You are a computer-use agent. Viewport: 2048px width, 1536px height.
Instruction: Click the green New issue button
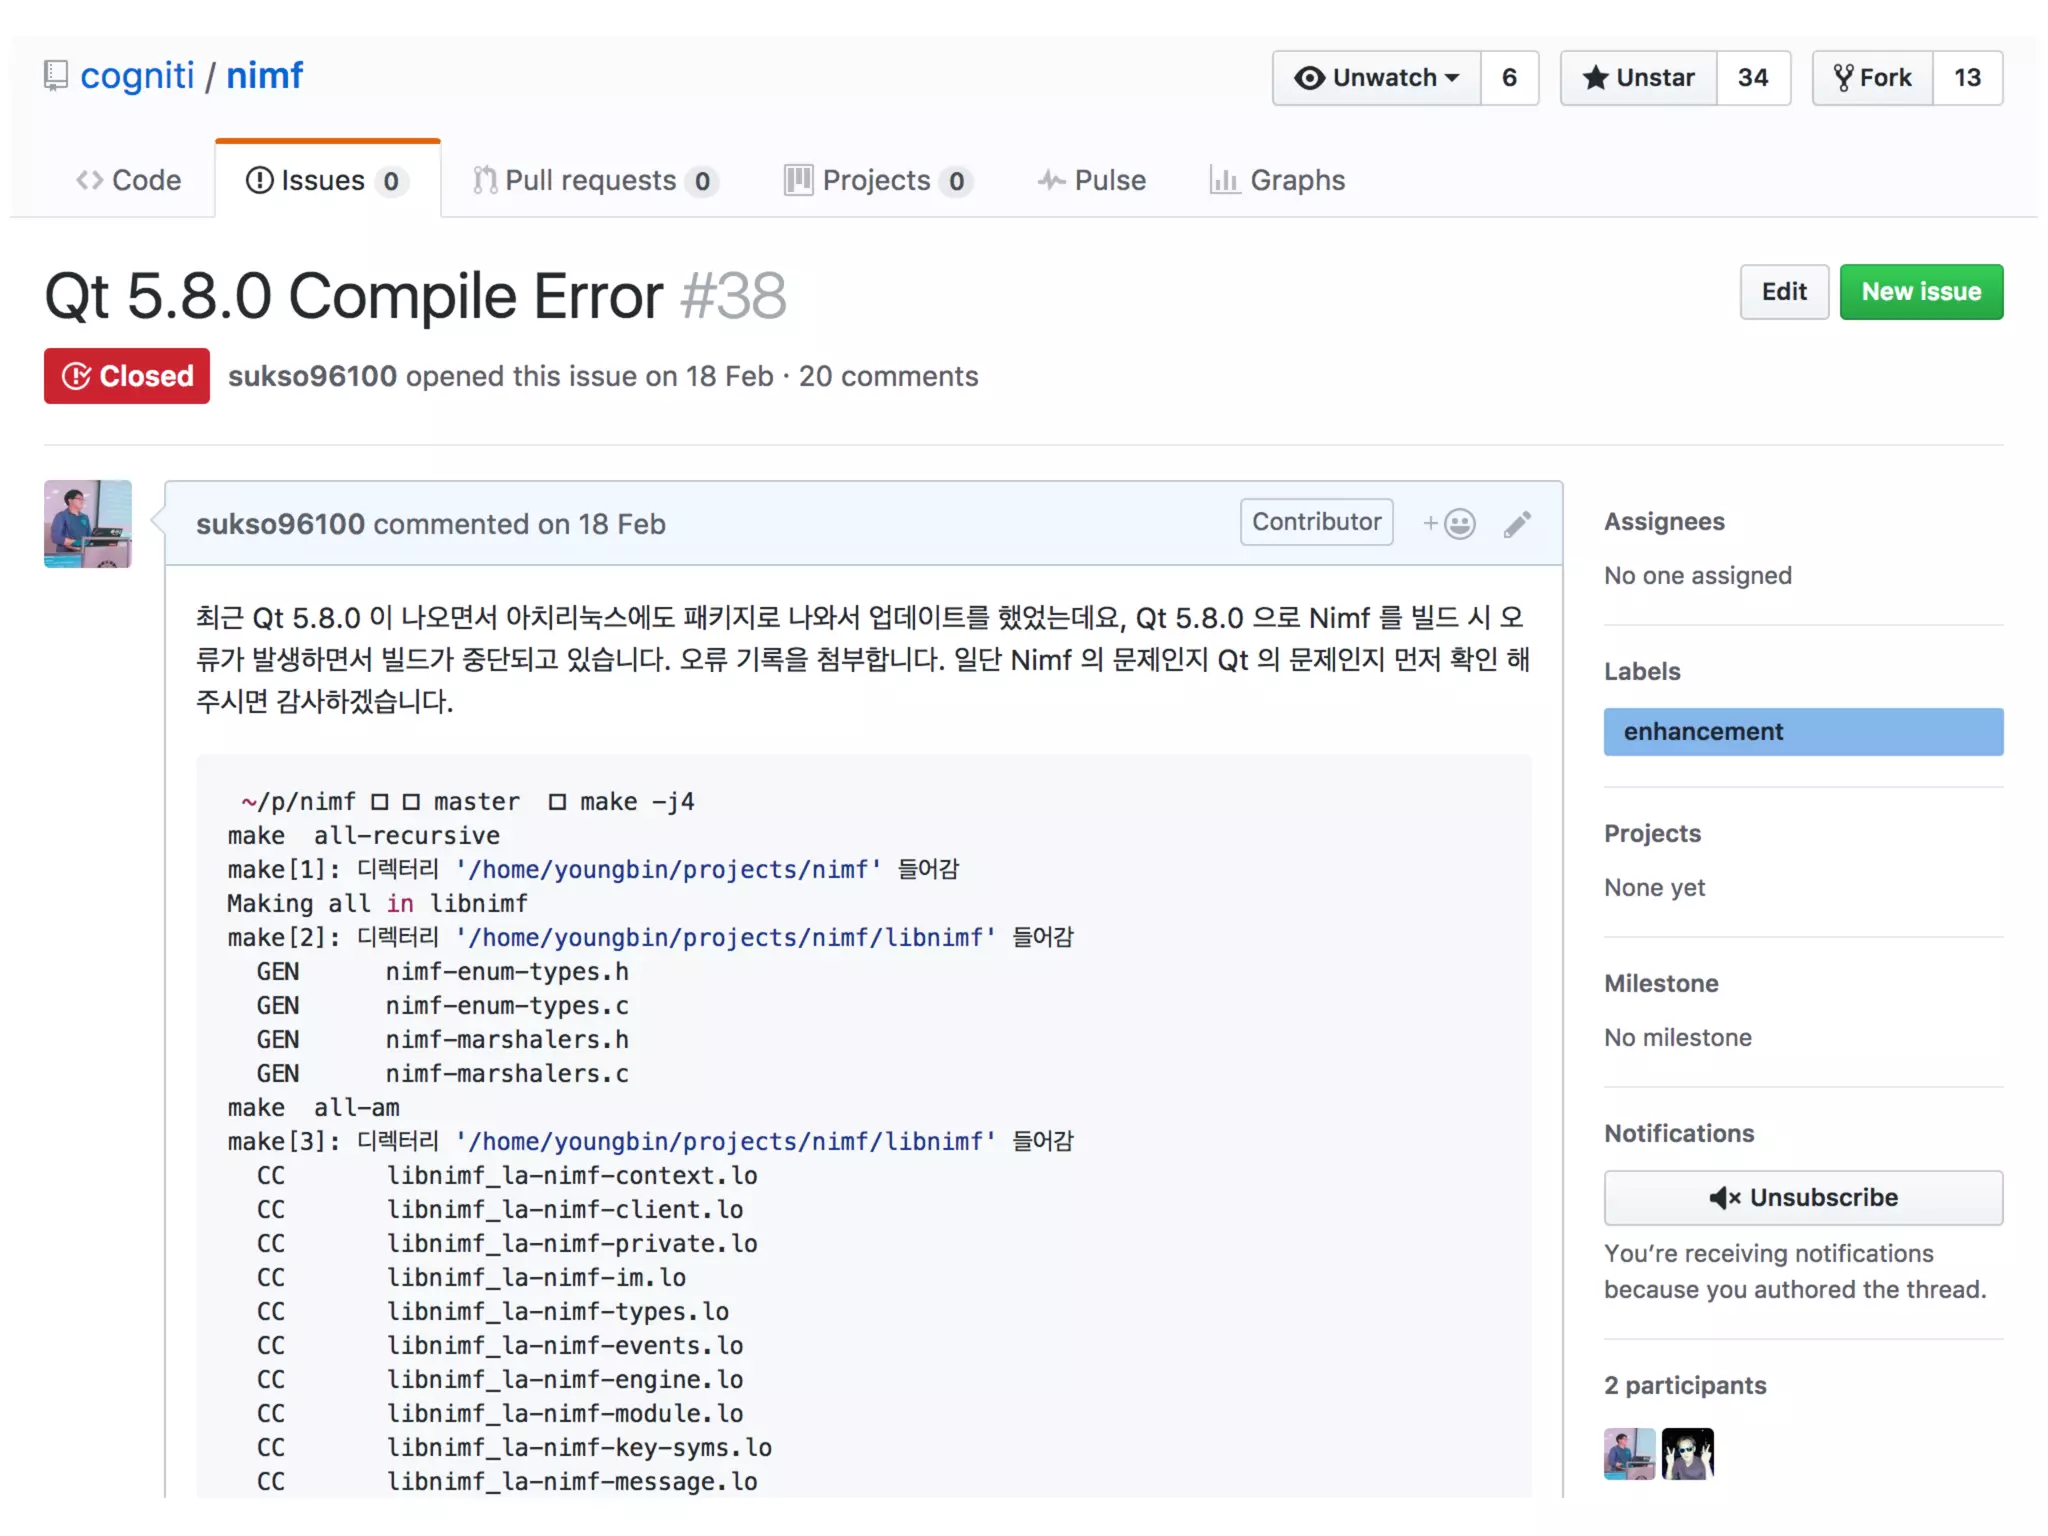pyautogui.click(x=1920, y=292)
